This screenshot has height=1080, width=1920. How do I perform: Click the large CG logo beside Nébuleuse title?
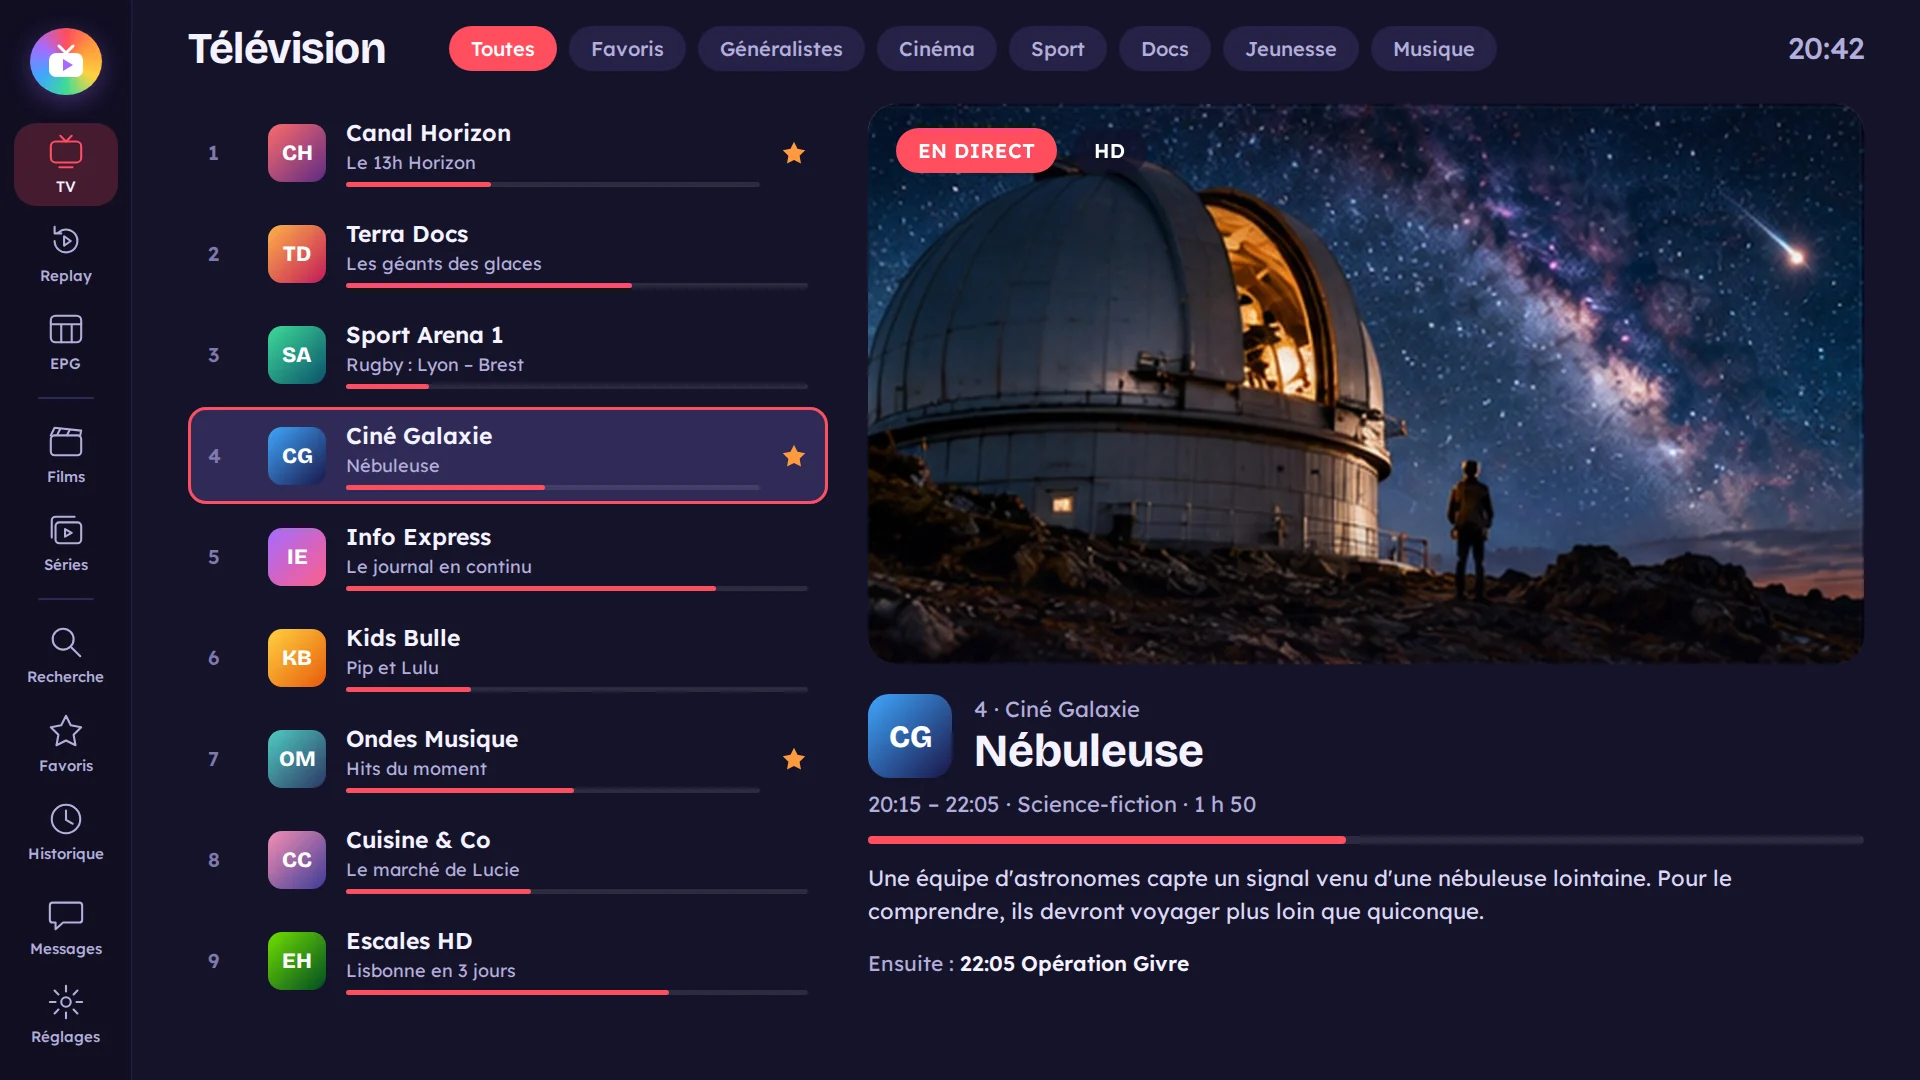(x=910, y=736)
